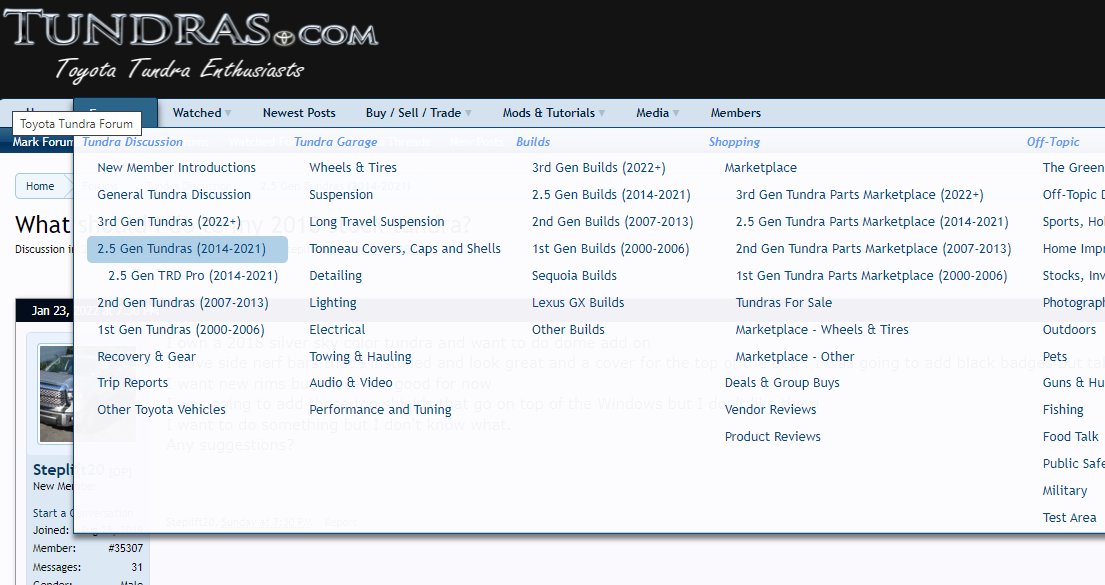The height and width of the screenshot is (585, 1105).
Task: Open 1st Gen Tundra Parts Marketplace (2000-2006)
Action: 871,276
